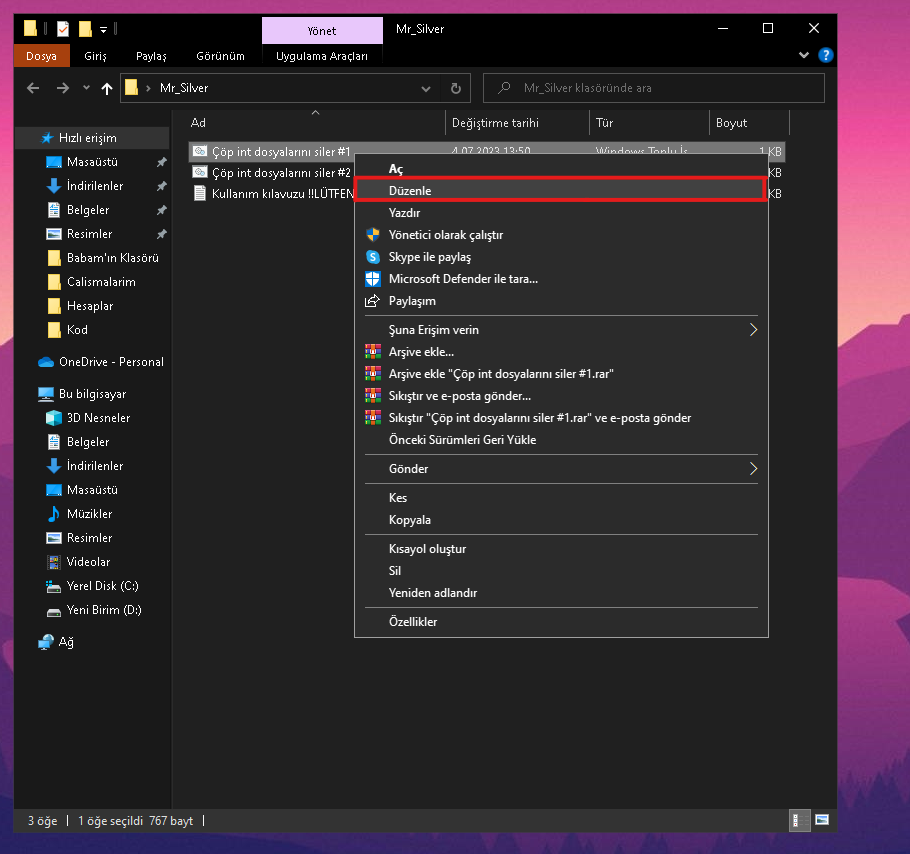The image size is (910, 854).
Task: Click the Videolar film icon
Action: [x=53, y=562]
